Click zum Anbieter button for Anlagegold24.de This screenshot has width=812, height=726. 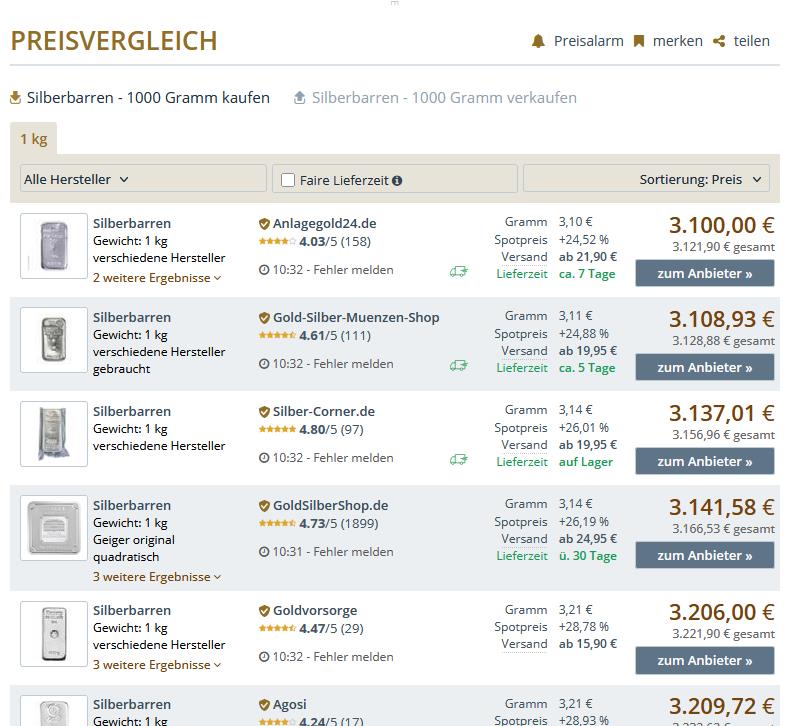point(704,273)
